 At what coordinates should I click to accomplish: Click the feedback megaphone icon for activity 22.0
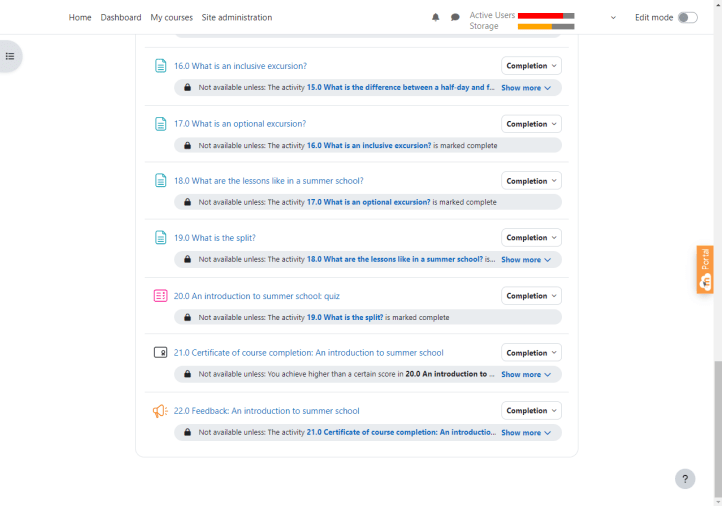tap(160, 411)
